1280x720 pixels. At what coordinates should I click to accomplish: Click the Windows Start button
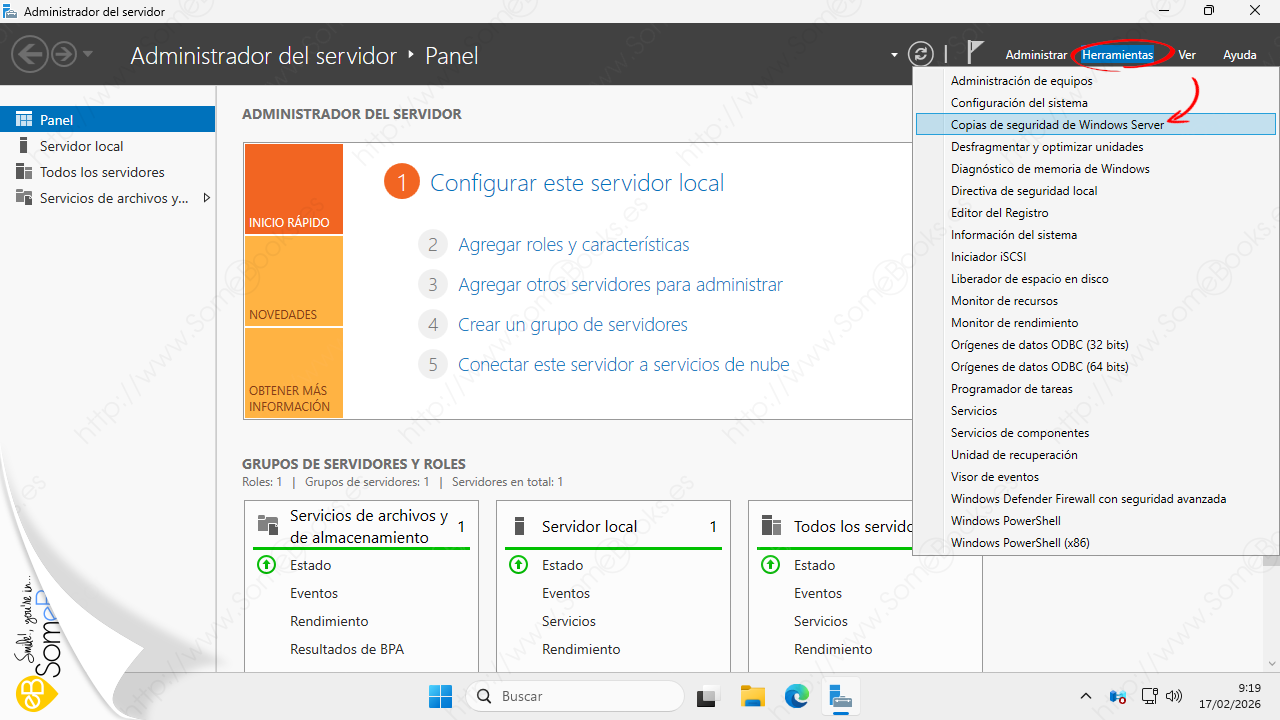pos(440,696)
